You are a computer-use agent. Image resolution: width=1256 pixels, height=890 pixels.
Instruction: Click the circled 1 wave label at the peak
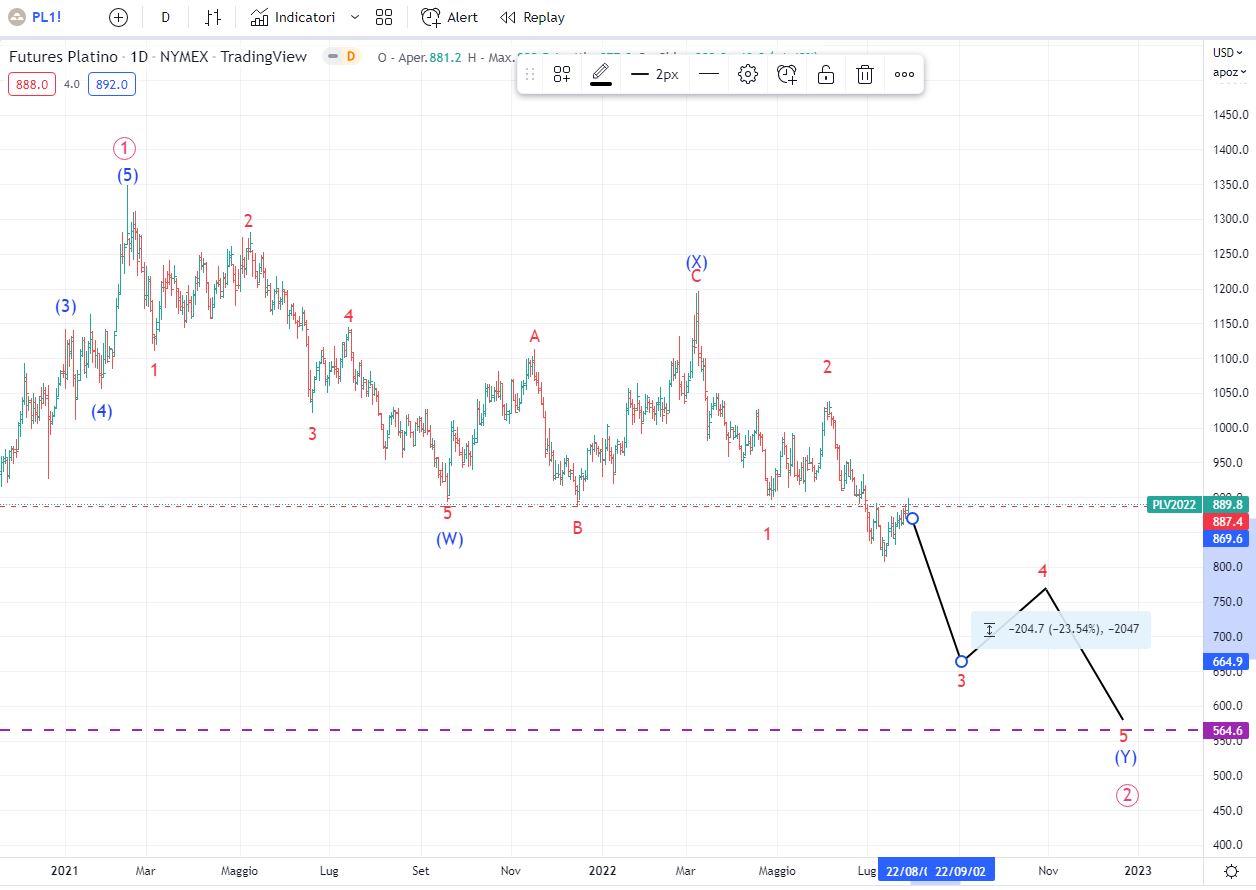(124, 149)
